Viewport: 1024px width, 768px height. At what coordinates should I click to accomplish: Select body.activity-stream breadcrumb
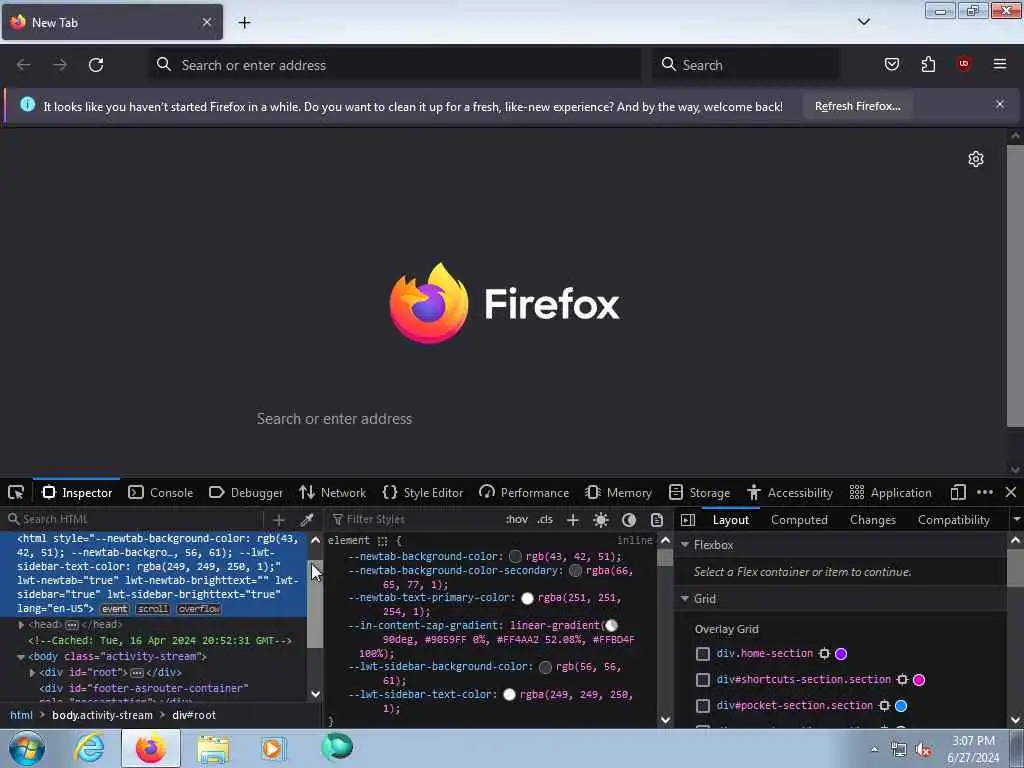click(103, 715)
